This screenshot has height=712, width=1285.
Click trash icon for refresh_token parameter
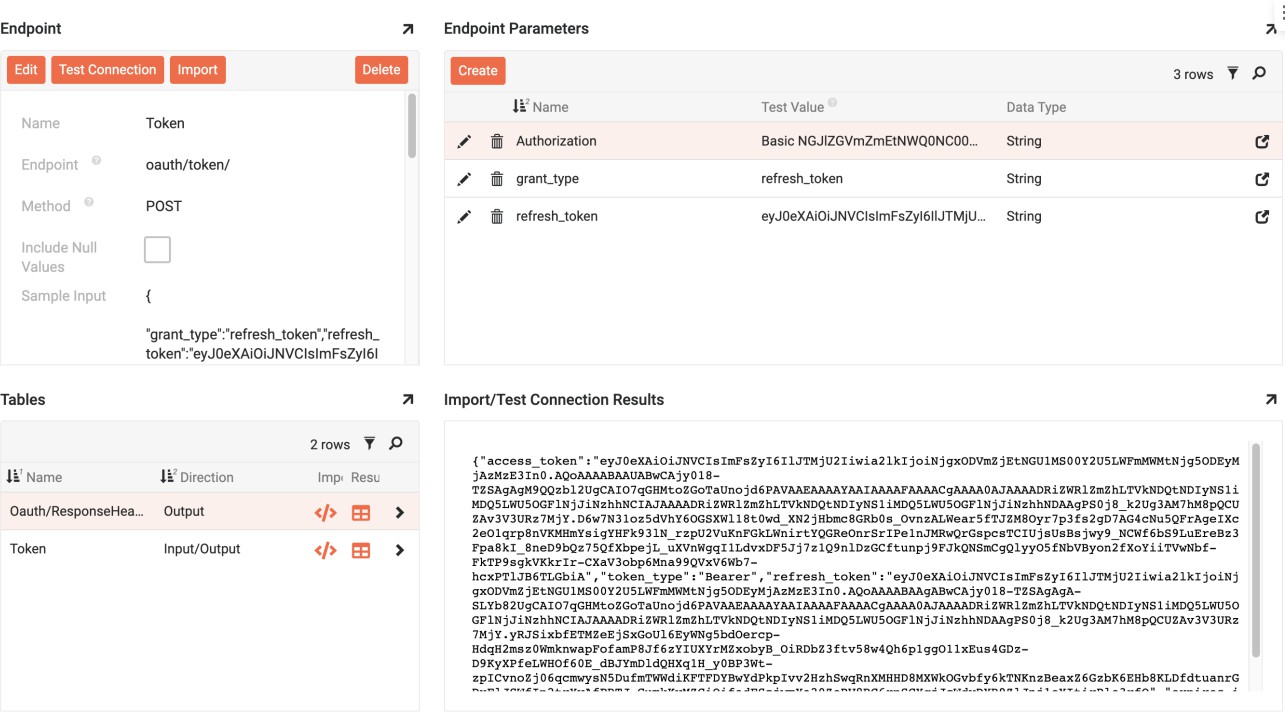(x=497, y=217)
